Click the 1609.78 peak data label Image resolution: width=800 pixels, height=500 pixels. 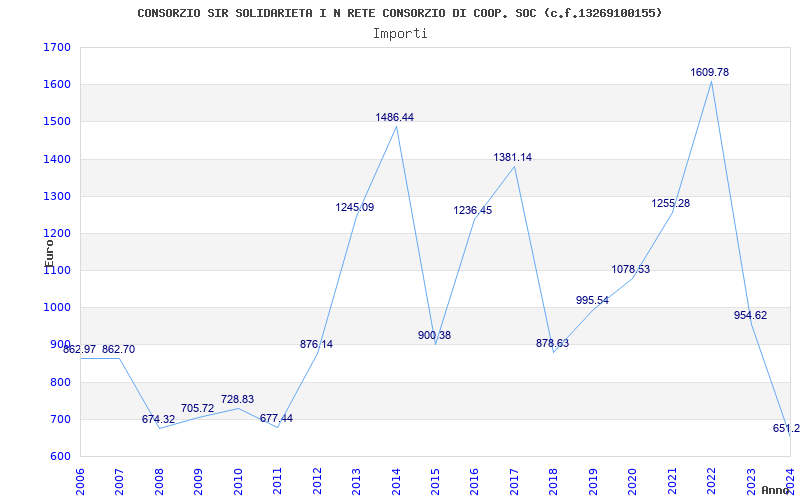pos(710,72)
